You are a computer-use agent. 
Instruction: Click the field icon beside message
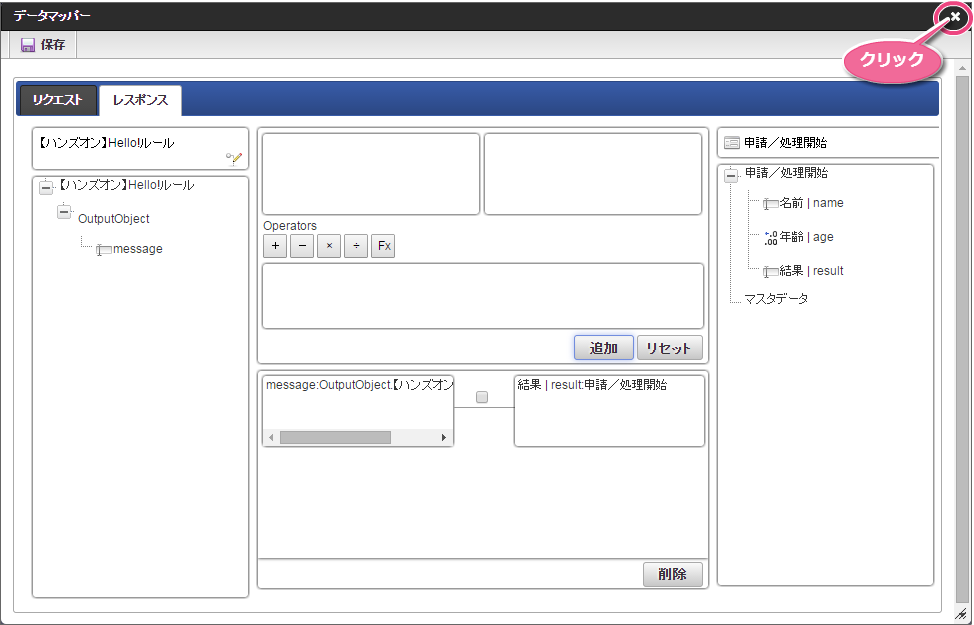(x=104, y=250)
